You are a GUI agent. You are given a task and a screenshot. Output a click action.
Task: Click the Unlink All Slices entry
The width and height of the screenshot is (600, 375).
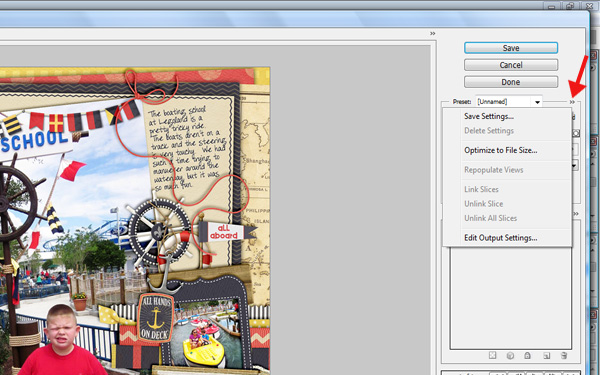click(490, 218)
